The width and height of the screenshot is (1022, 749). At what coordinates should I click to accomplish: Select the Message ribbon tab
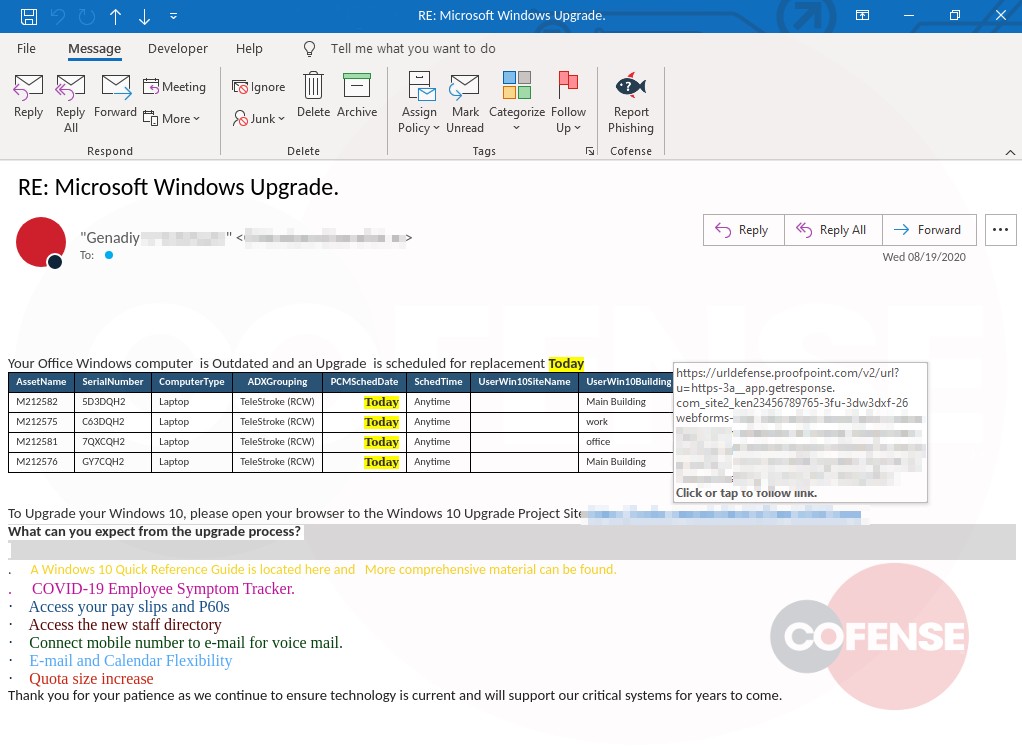pyautogui.click(x=95, y=49)
